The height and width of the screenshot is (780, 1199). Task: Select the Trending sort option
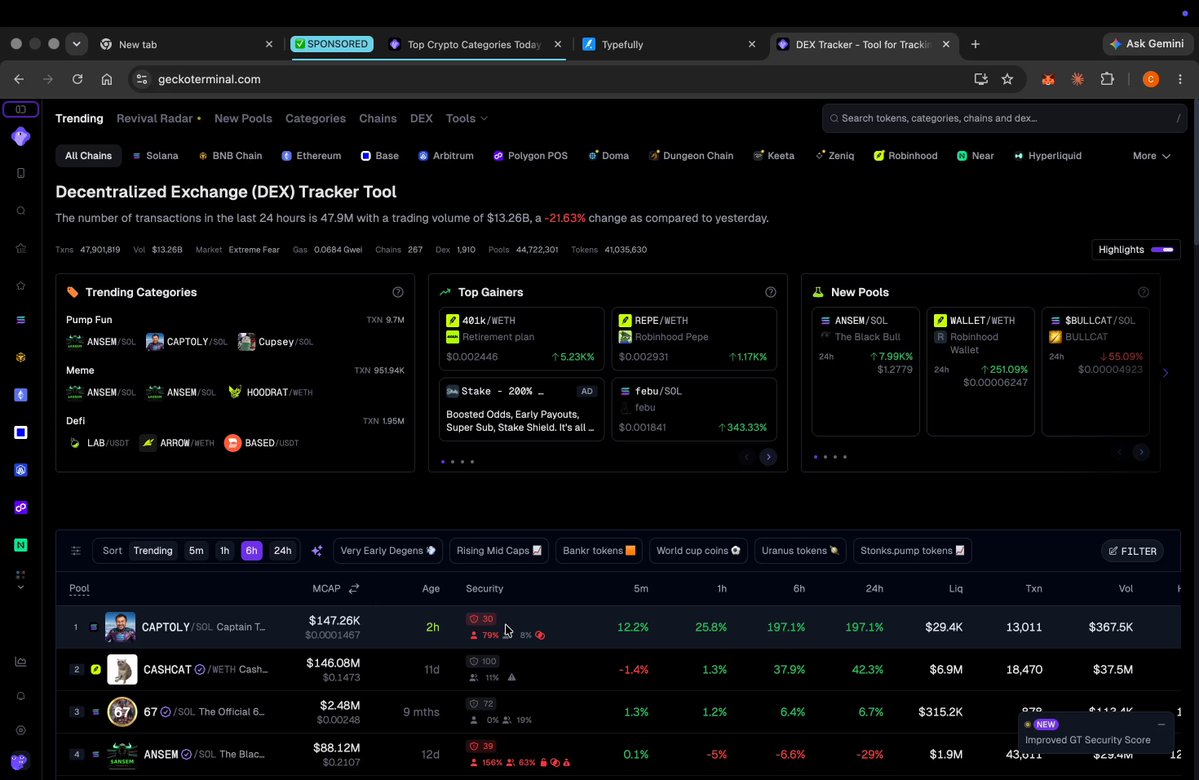pyautogui.click(x=153, y=551)
